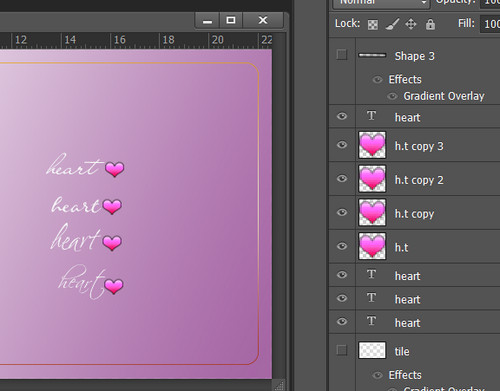Show the hidden Shape 3 layer

342,54
